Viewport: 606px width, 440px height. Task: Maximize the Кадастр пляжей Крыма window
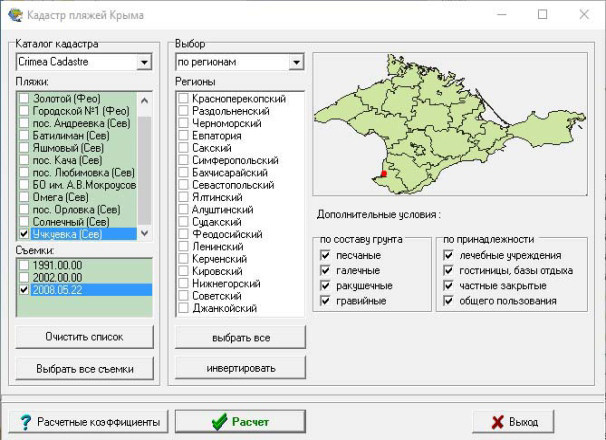pos(542,14)
